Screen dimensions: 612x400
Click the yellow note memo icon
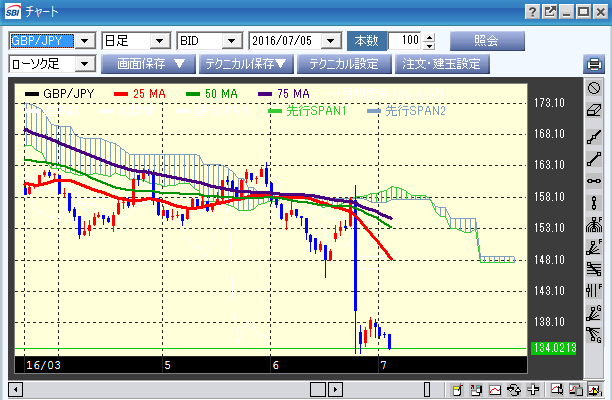[457, 389]
